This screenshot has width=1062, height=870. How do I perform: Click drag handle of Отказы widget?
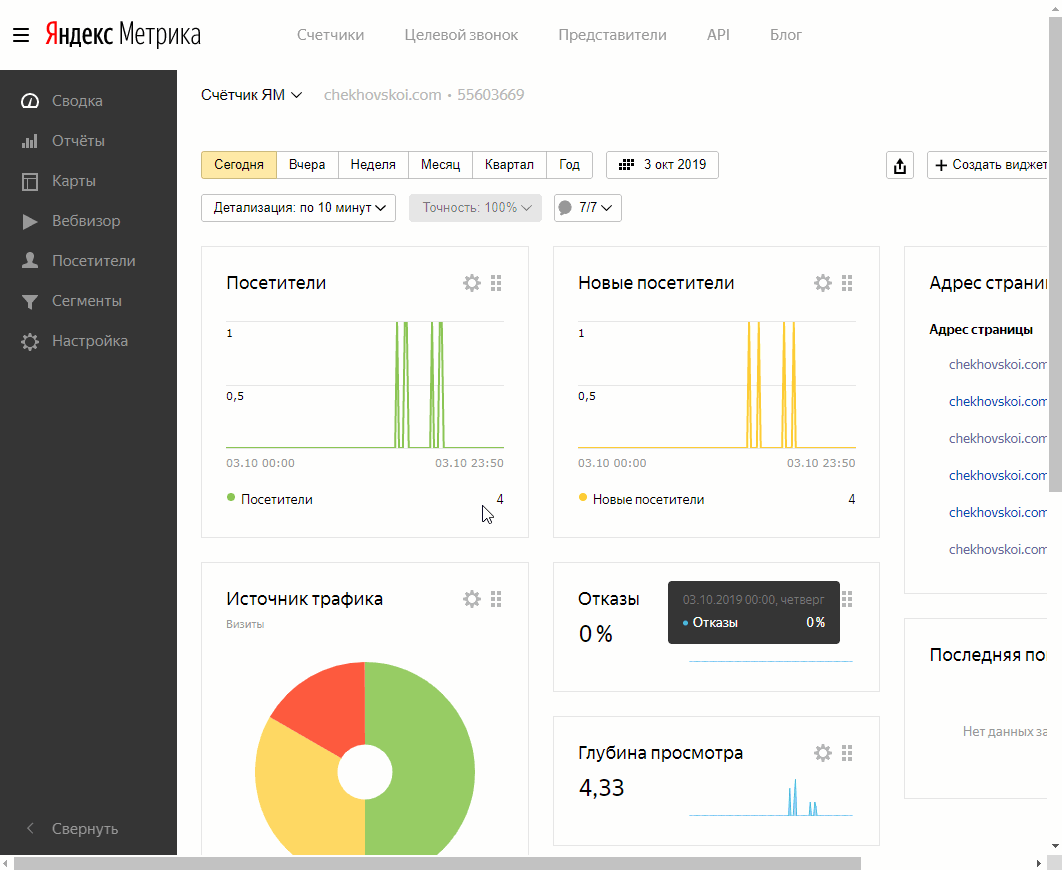tap(847, 599)
